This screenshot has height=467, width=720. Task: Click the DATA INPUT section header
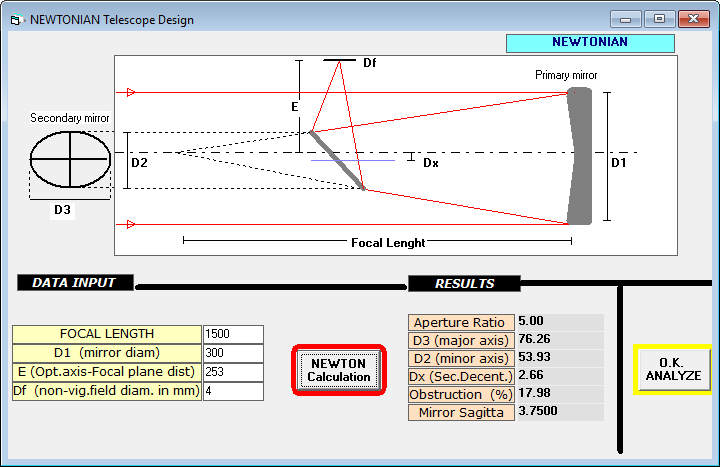pos(75,282)
